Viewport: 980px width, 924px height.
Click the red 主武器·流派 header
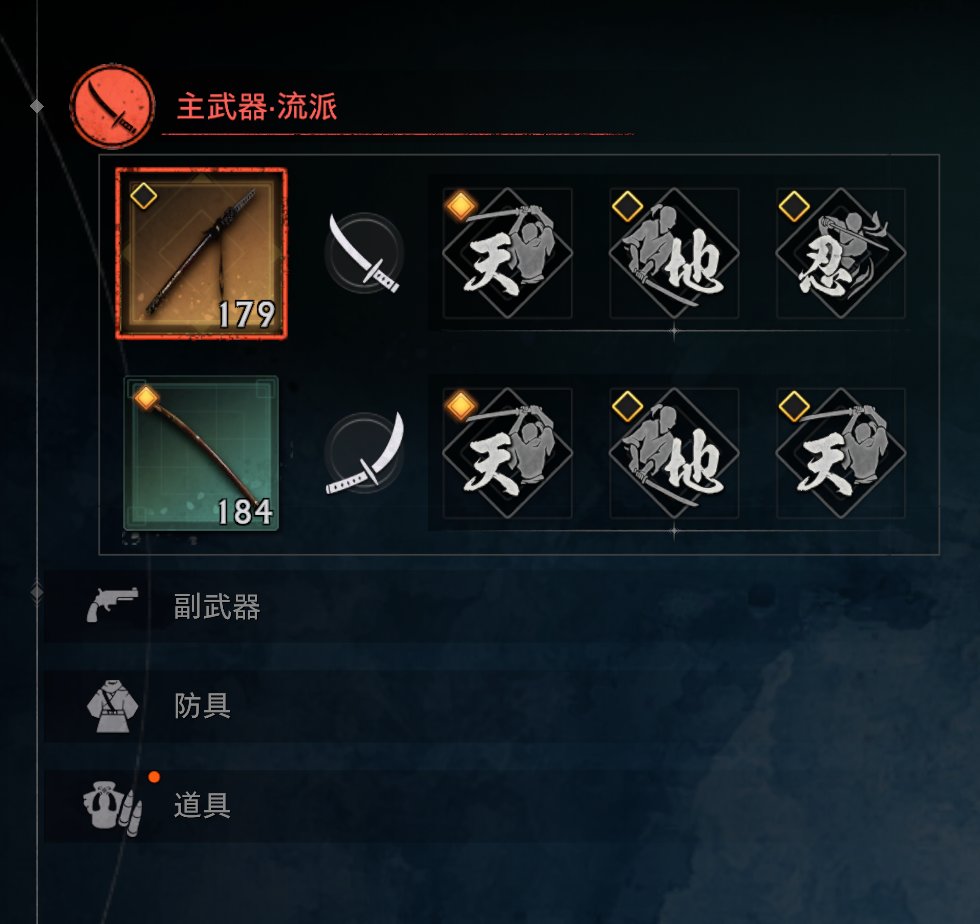pyautogui.click(x=257, y=106)
